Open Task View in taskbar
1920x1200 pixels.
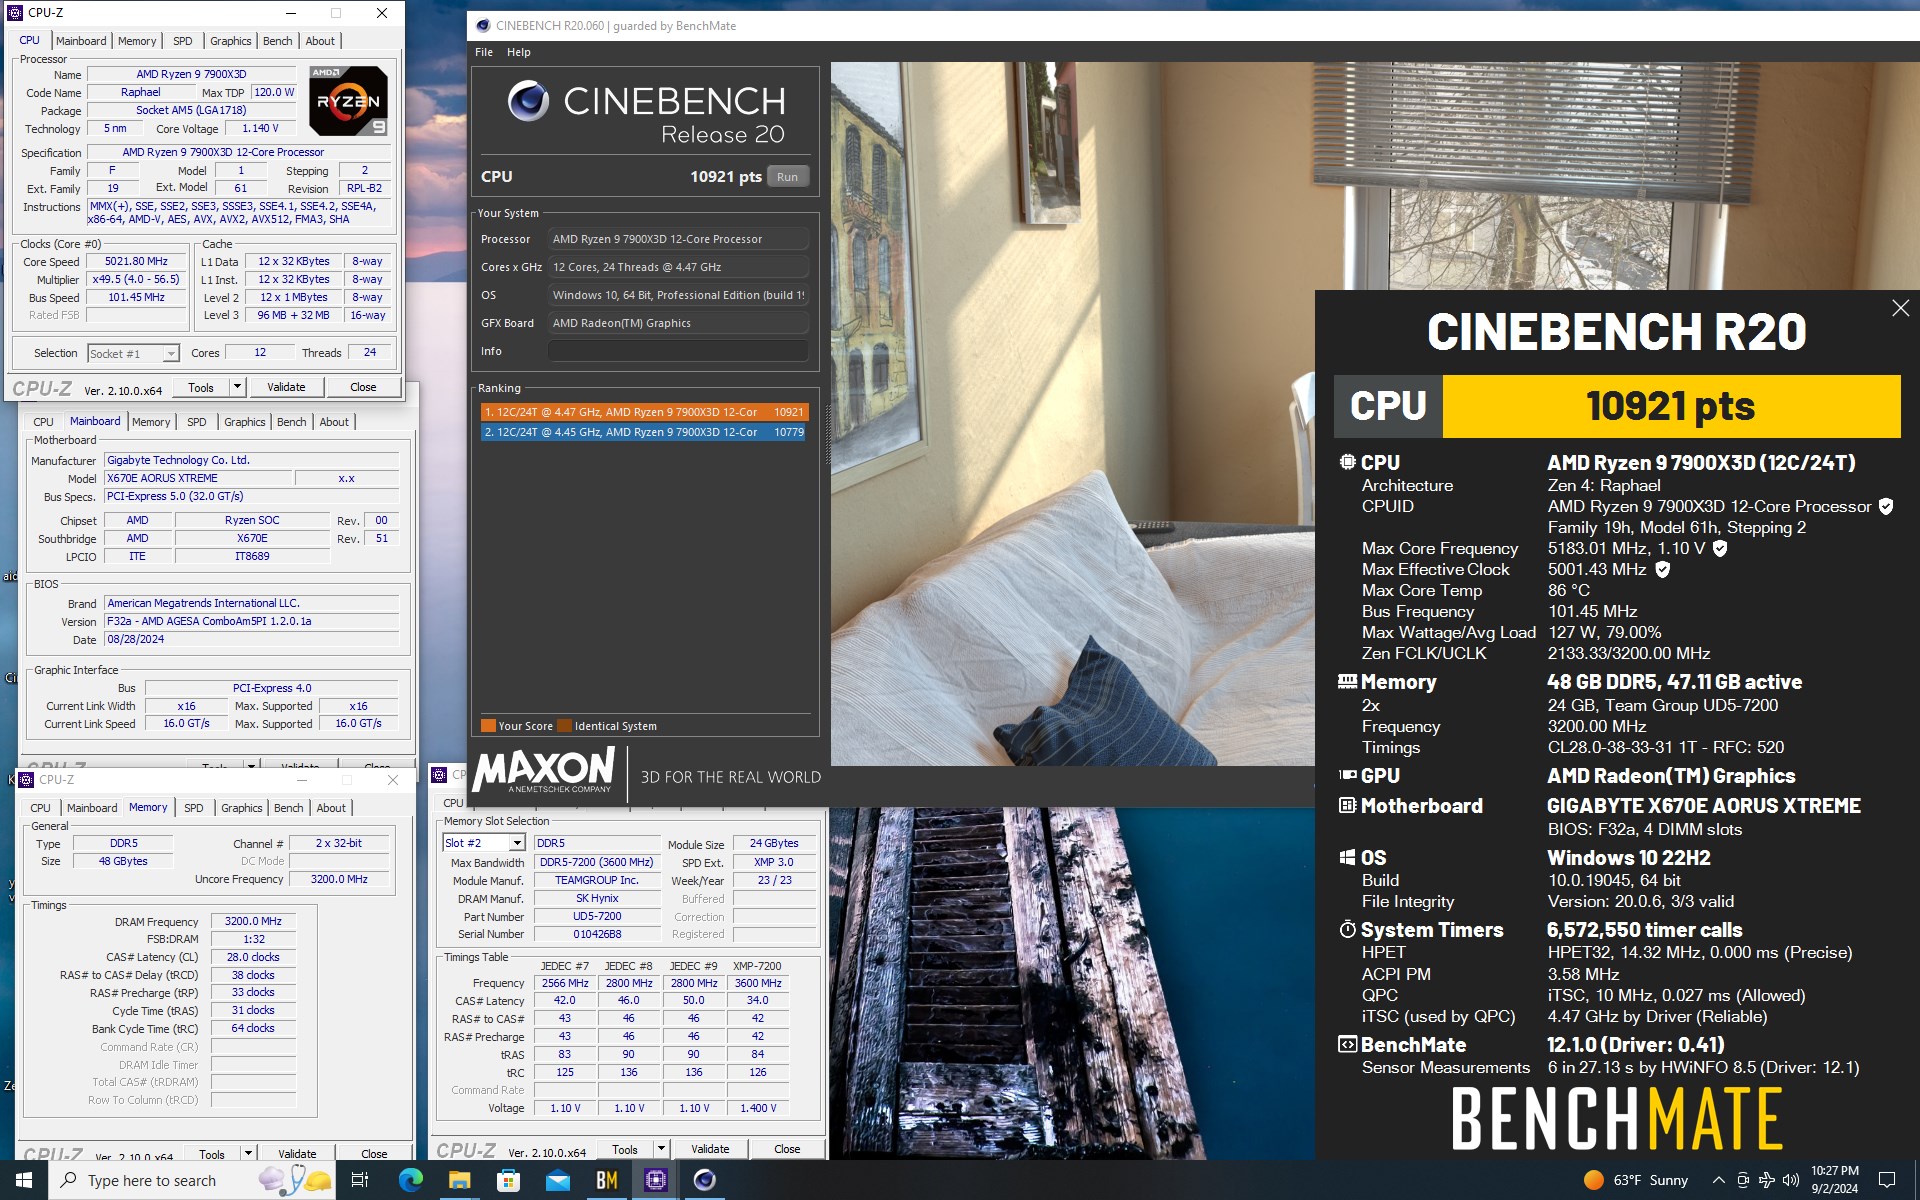pos(360,1180)
